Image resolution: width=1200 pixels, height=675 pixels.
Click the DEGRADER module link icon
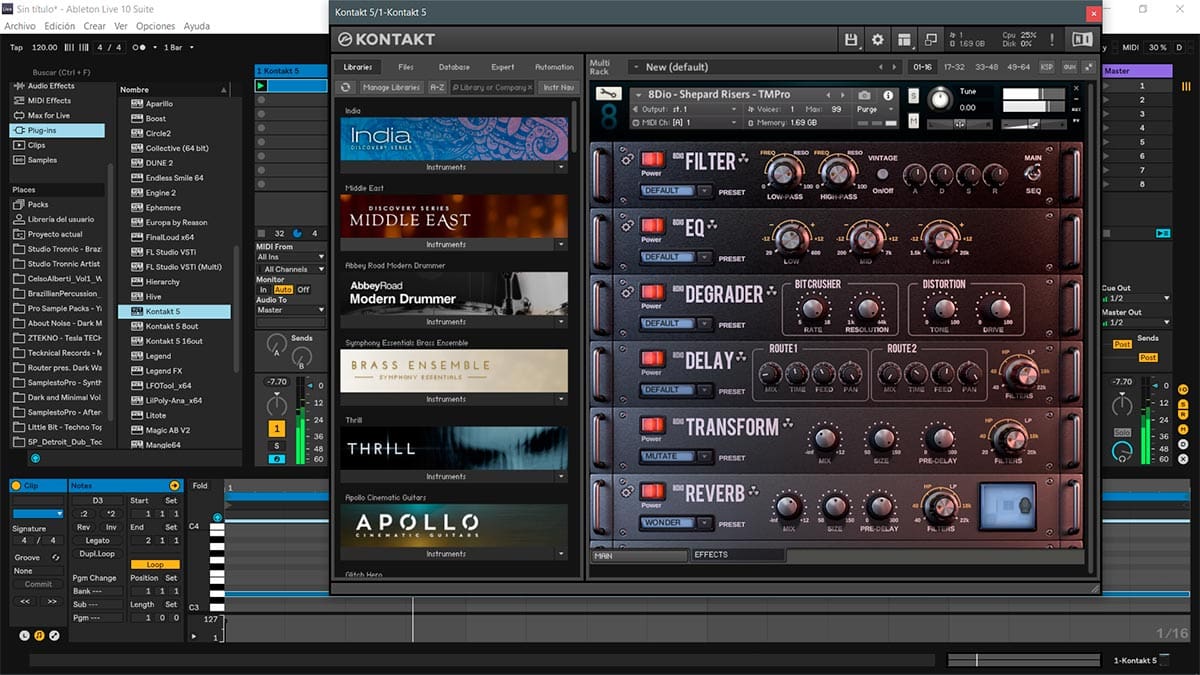coord(627,292)
